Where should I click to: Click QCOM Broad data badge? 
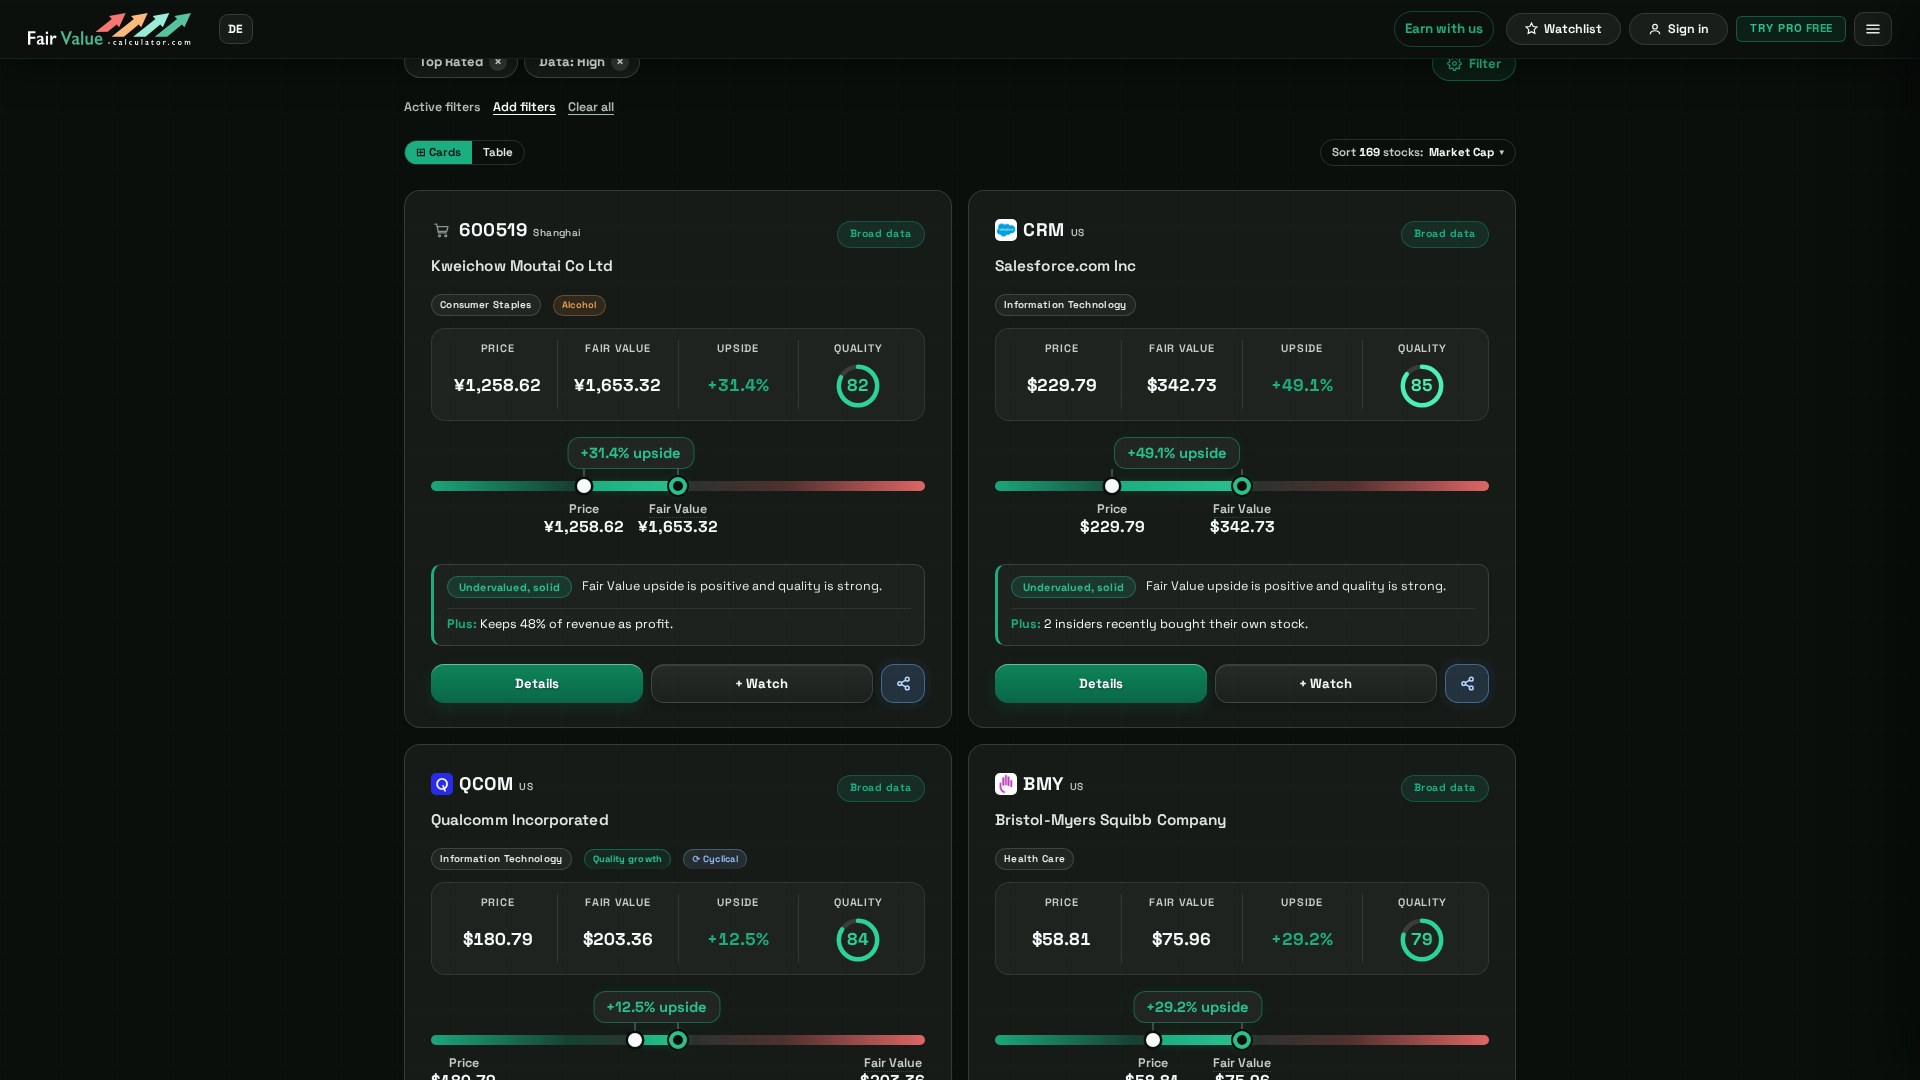tap(881, 788)
